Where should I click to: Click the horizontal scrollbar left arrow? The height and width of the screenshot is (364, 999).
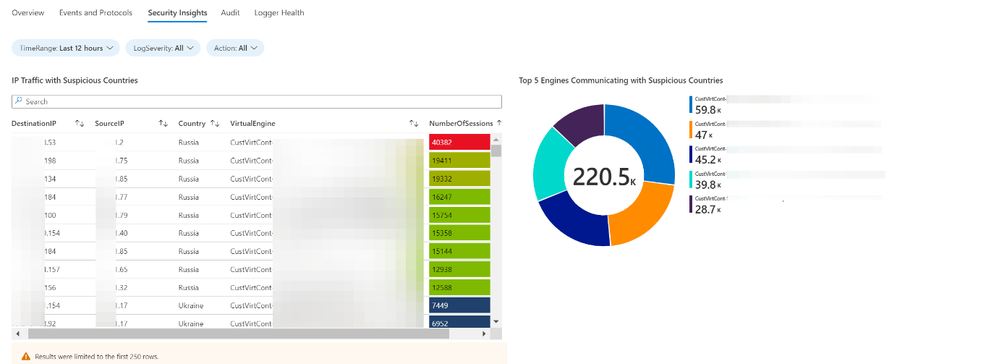click(x=17, y=333)
